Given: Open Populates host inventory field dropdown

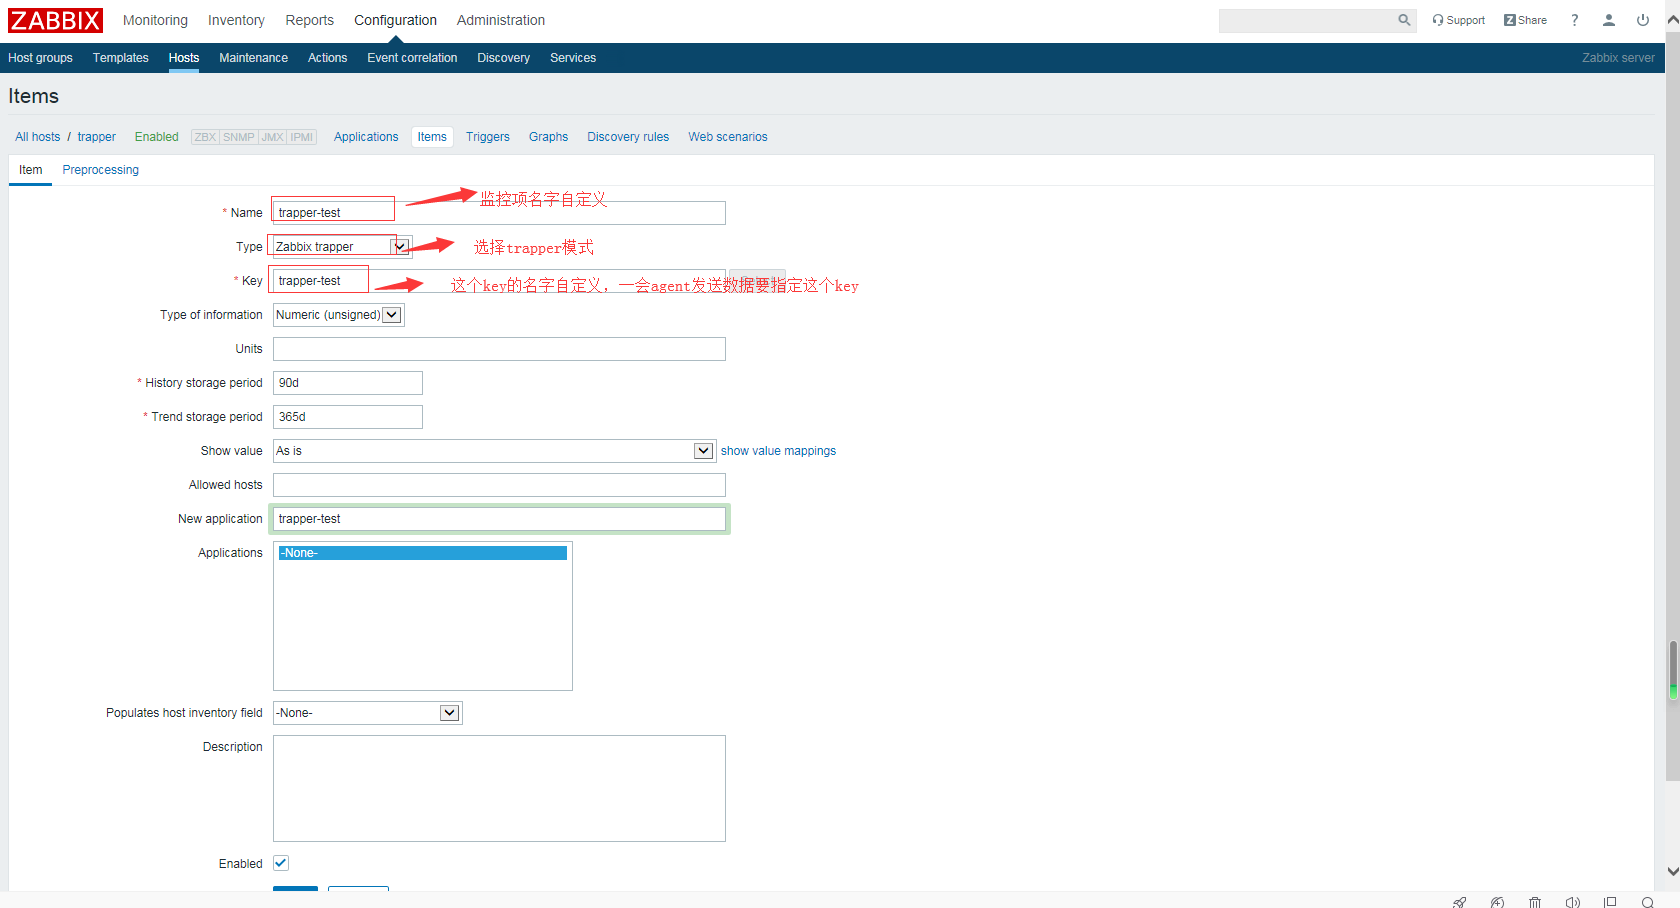Looking at the screenshot, I should click(x=367, y=713).
